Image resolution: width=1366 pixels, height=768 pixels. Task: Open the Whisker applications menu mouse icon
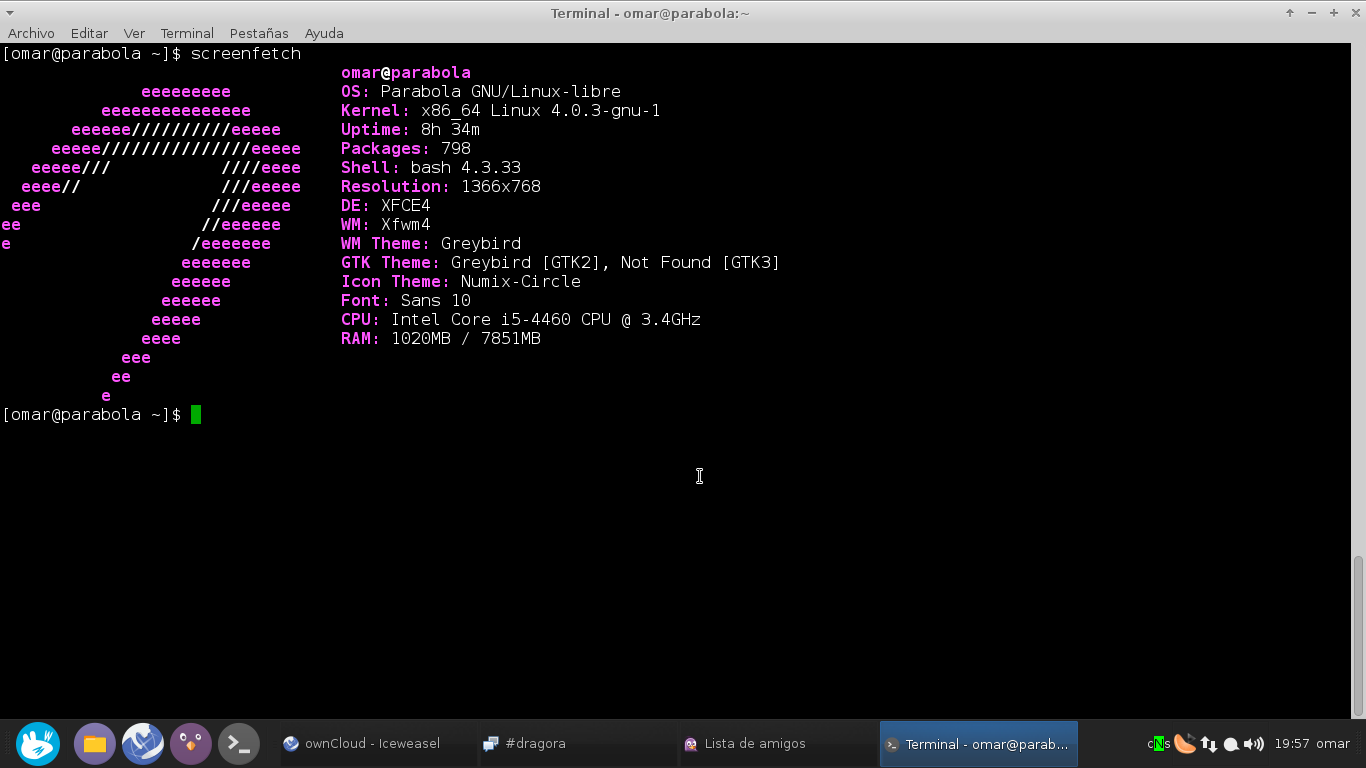pos(38,744)
